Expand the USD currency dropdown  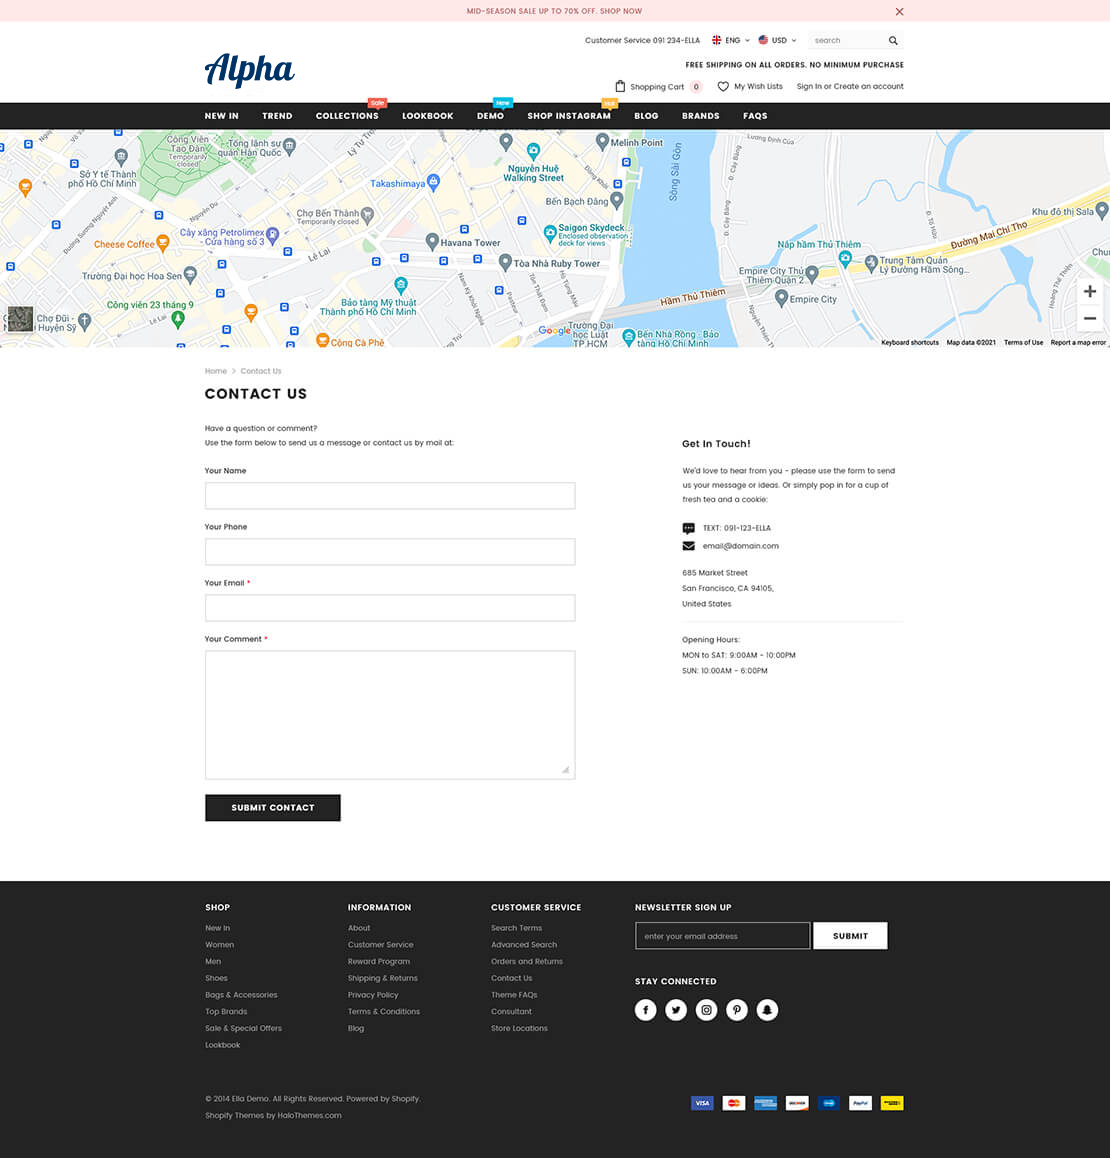777,41
